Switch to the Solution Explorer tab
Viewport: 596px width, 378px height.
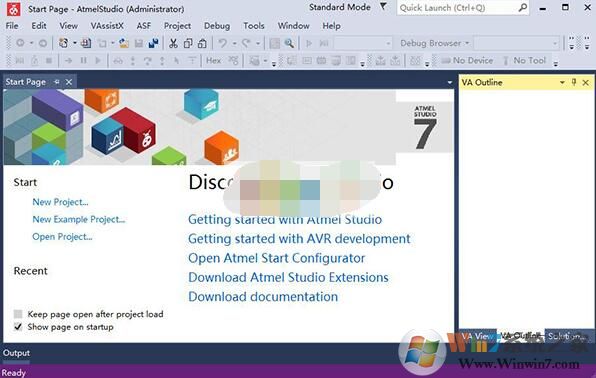tap(567, 336)
